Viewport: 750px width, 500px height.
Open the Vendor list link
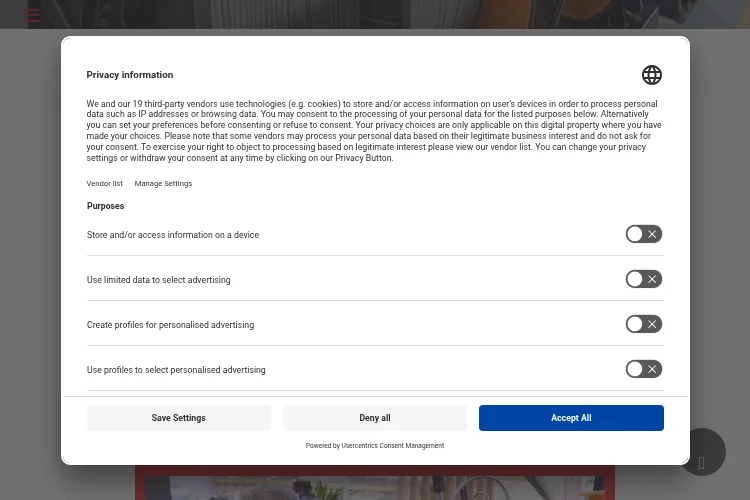pos(104,183)
